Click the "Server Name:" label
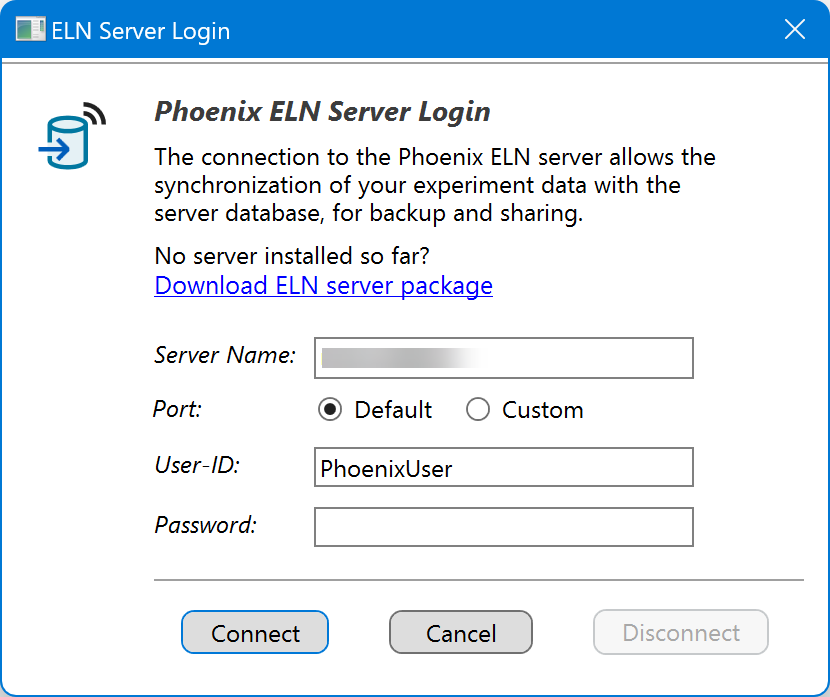830x697 pixels. click(225, 355)
